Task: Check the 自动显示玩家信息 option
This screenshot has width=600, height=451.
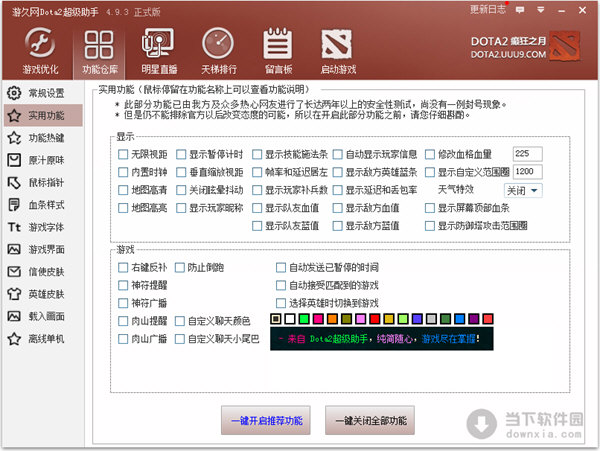Action: (337, 155)
